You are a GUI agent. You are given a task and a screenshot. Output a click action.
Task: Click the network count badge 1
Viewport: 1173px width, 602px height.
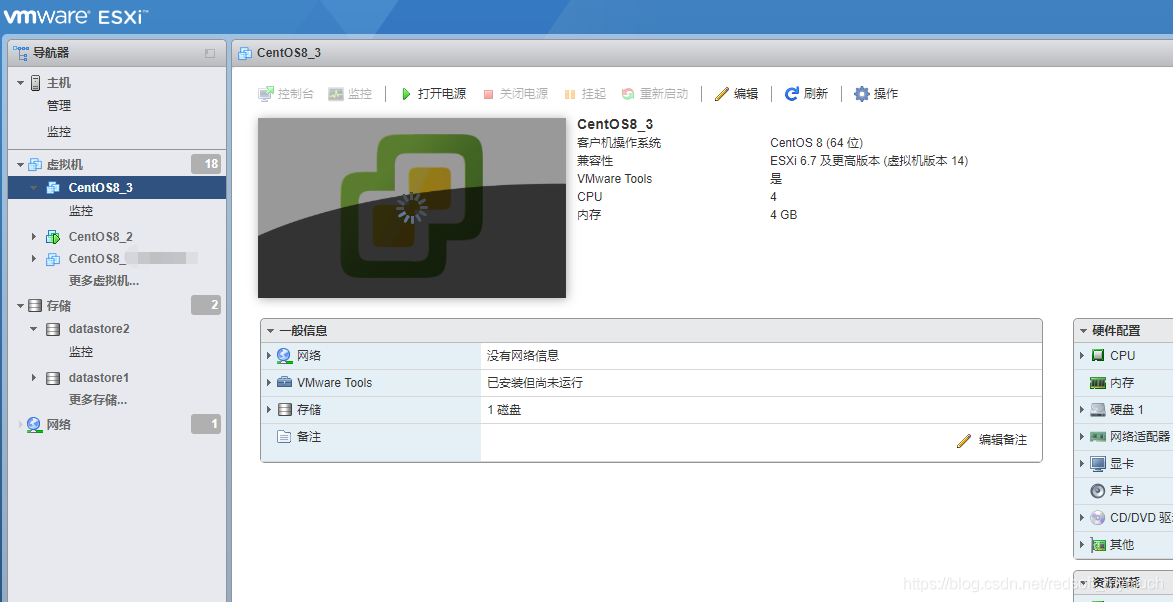[206, 424]
